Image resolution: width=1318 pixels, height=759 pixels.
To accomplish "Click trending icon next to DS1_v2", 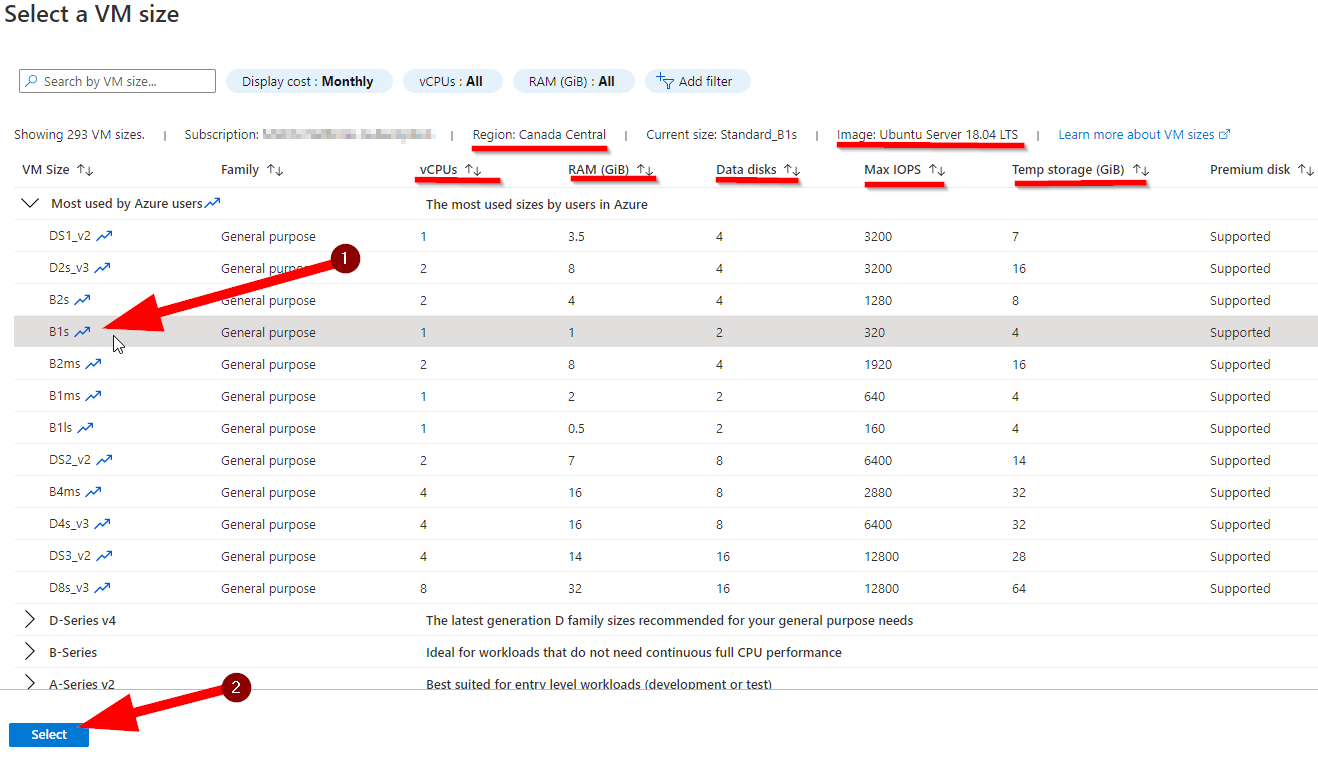I will coord(104,236).
